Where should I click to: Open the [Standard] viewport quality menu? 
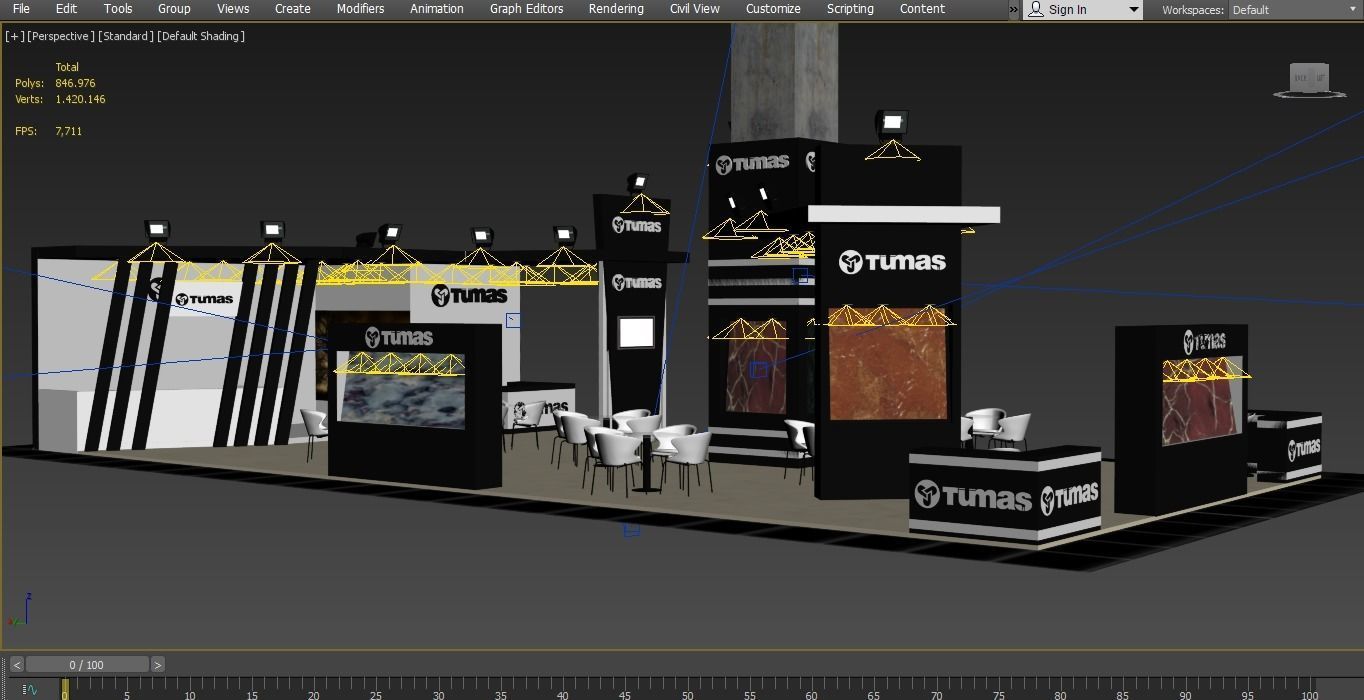(126, 36)
